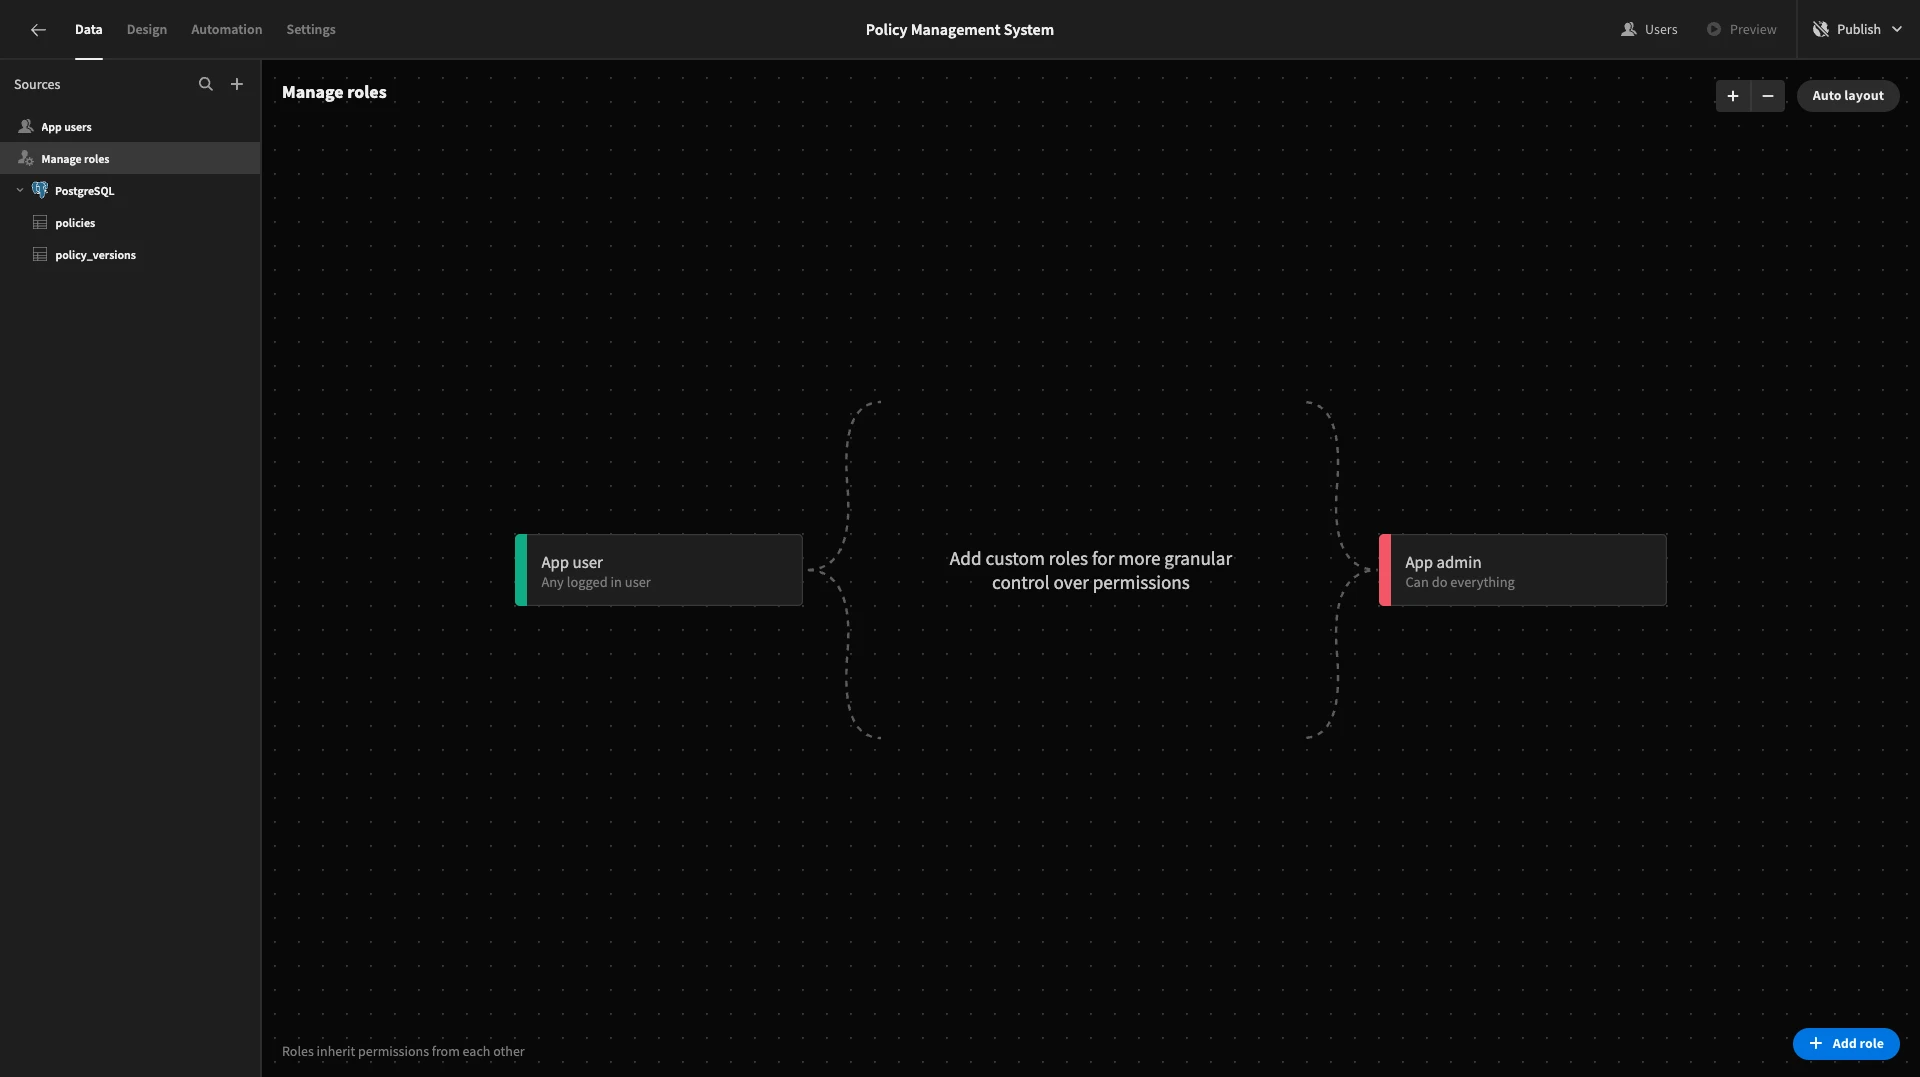Click the App admin red color bar

(x=1385, y=570)
